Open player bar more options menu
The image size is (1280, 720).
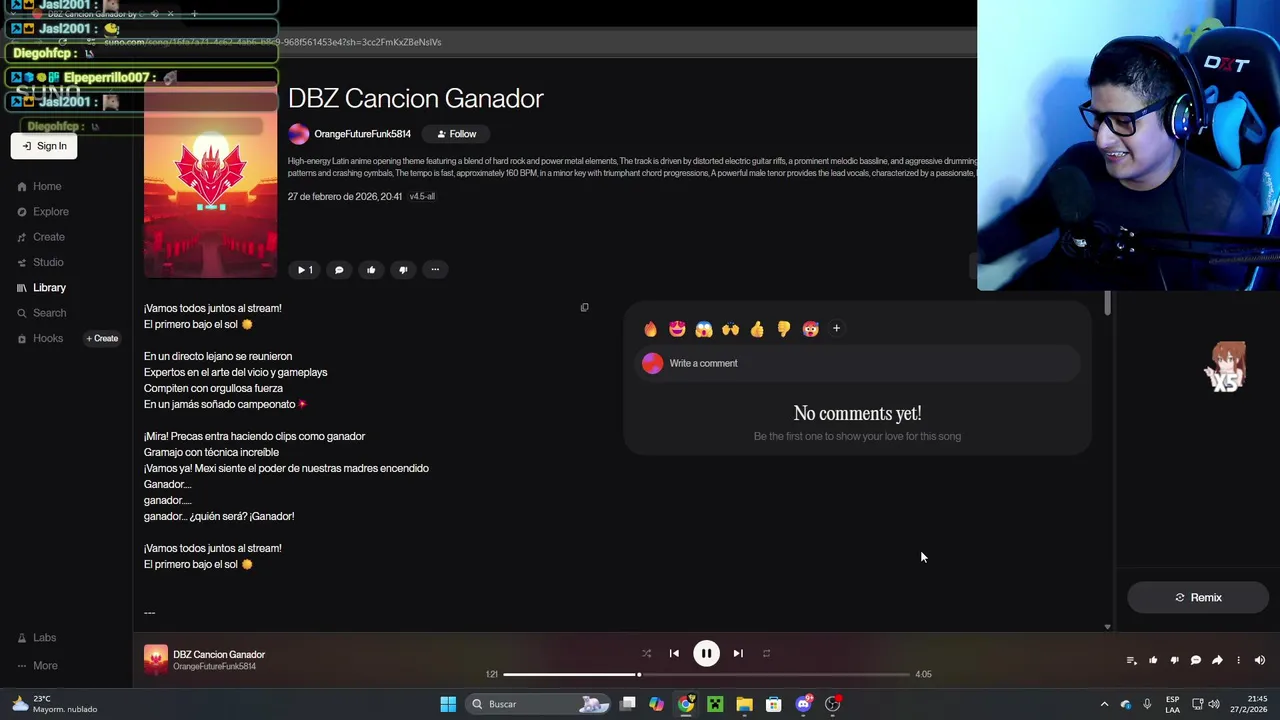(x=1238, y=660)
